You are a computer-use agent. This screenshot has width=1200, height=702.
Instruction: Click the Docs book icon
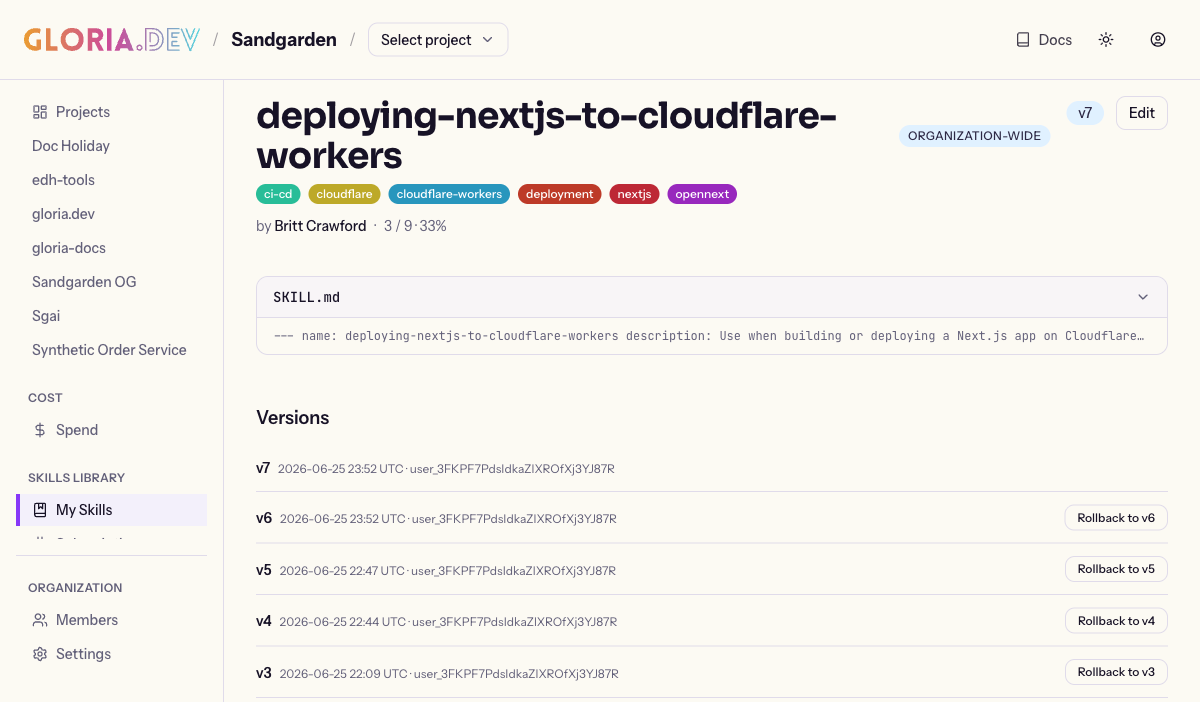coord(1023,40)
